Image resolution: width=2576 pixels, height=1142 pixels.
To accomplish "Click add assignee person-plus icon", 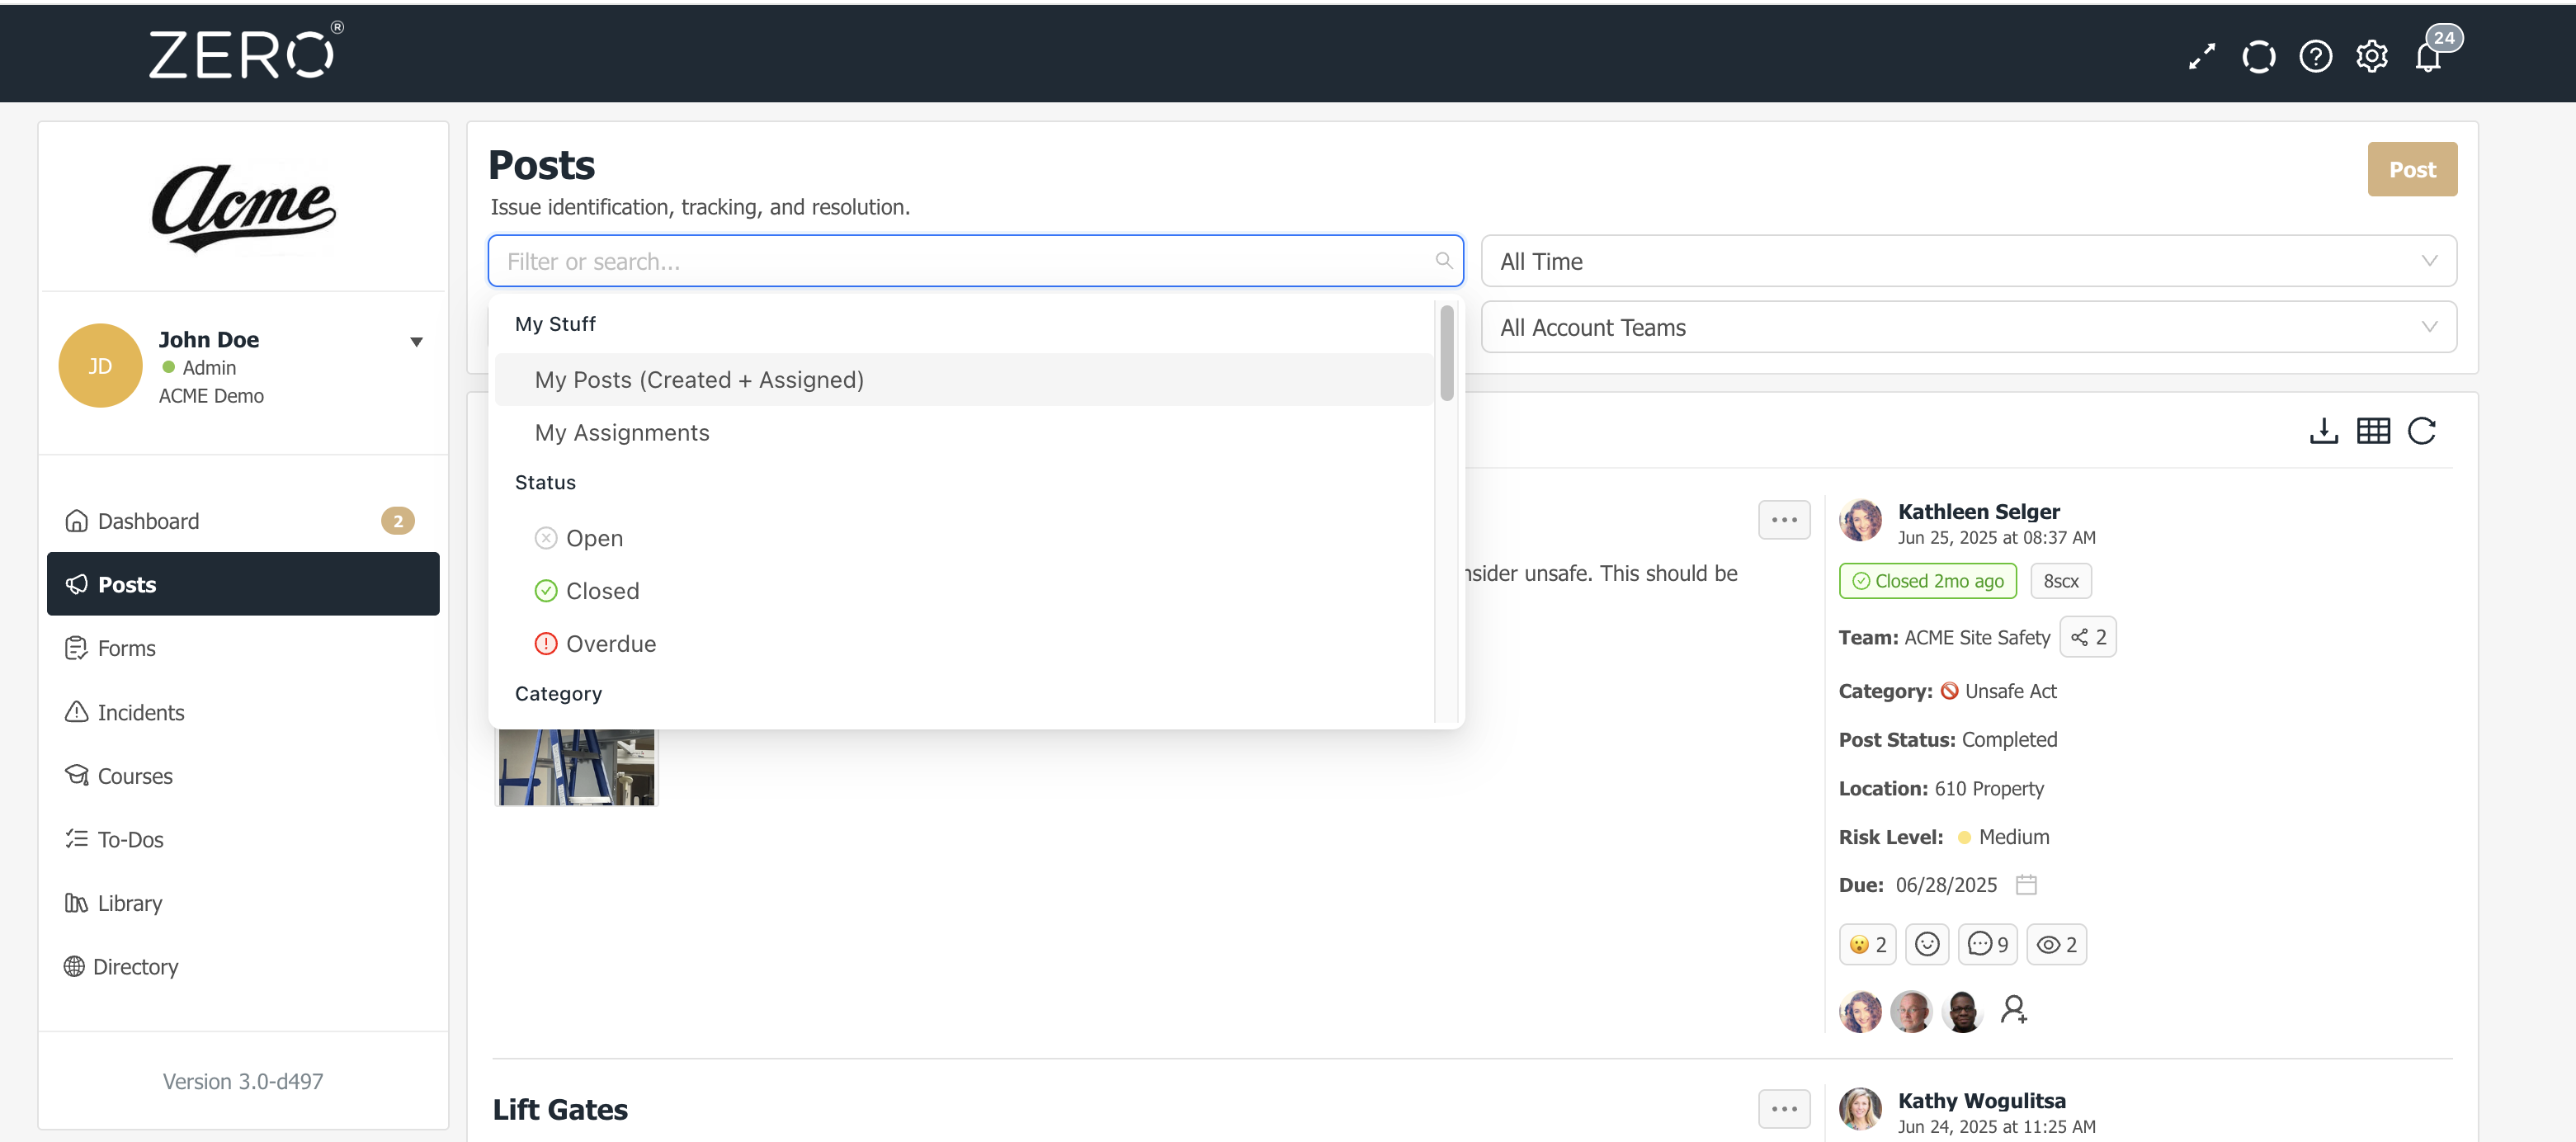I will [x=2013, y=1009].
